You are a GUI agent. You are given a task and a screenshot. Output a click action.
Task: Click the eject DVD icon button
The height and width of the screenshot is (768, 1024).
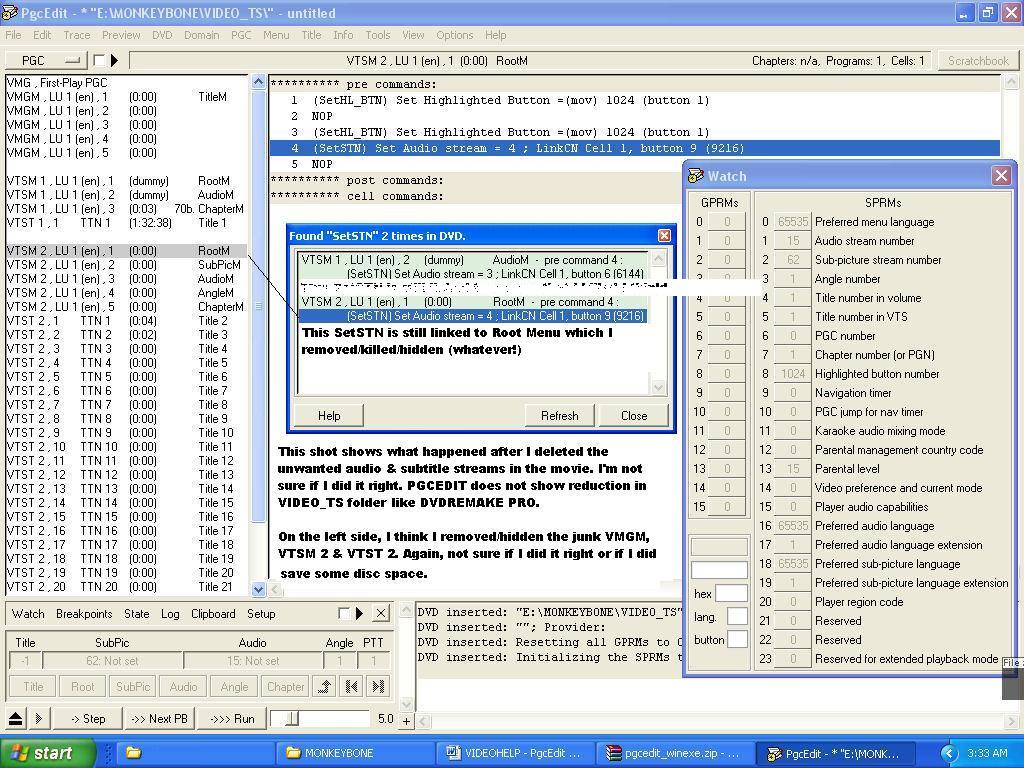coord(16,719)
